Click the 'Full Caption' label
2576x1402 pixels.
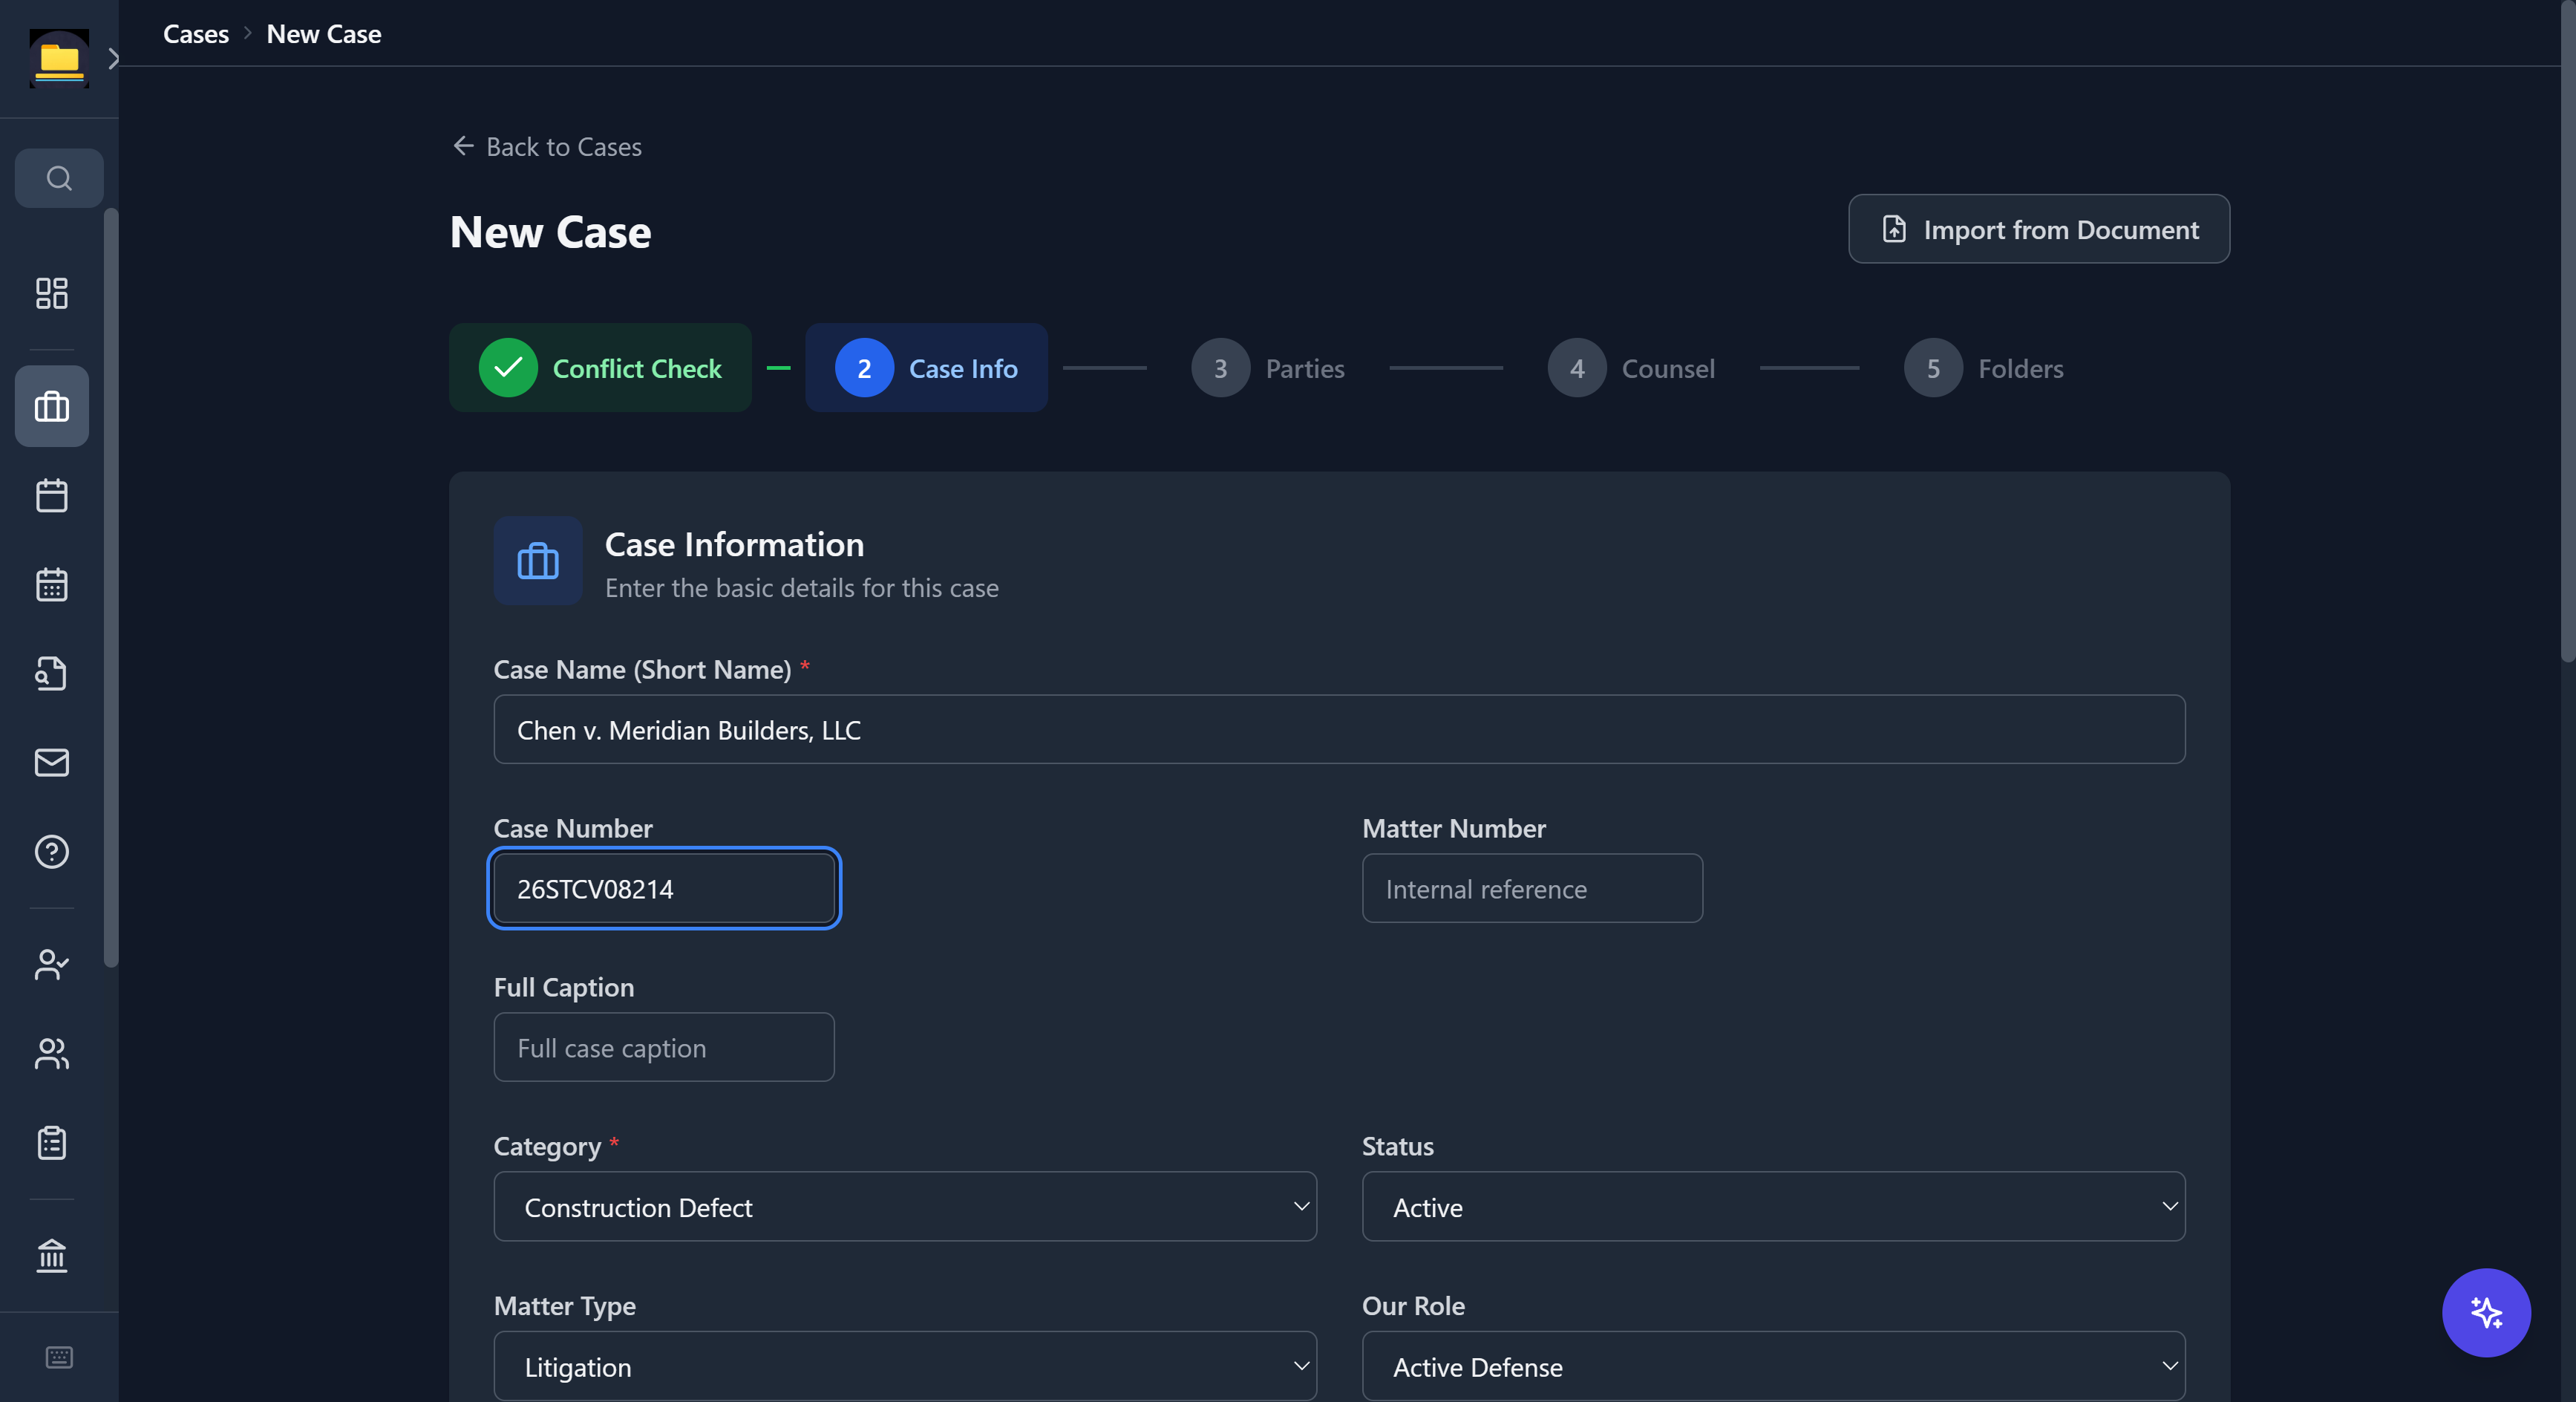tap(564, 987)
